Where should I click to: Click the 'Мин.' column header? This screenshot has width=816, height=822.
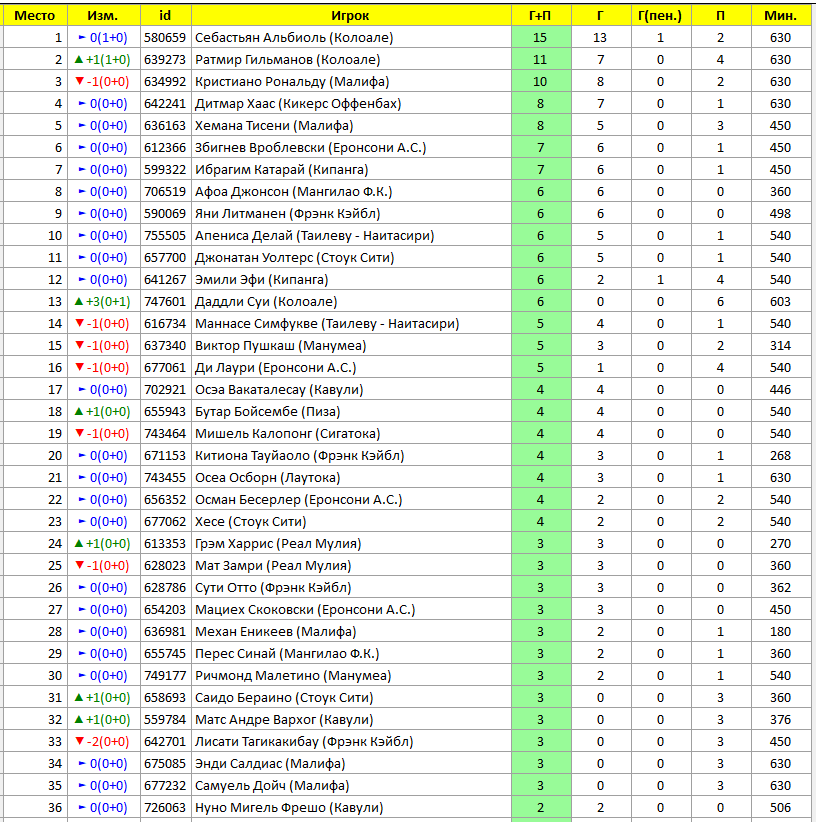(x=780, y=16)
